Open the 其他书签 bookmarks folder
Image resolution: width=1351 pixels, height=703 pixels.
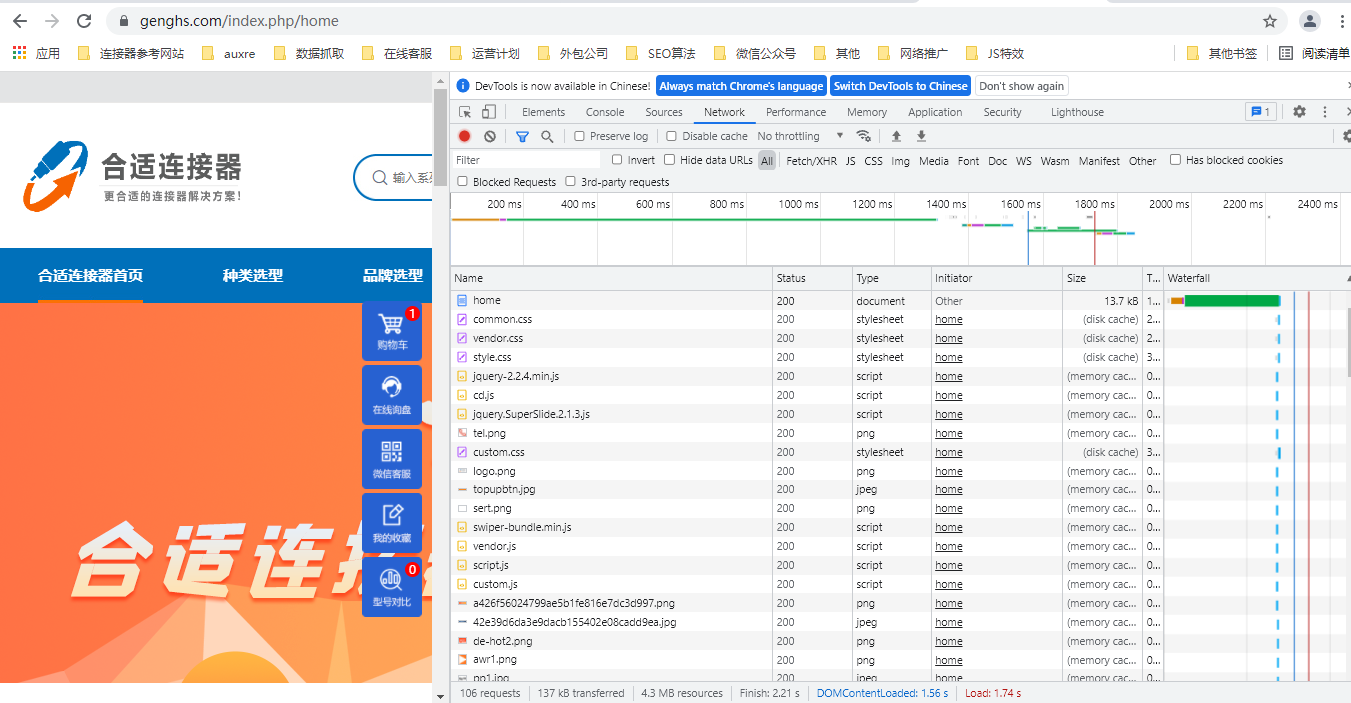point(1221,53)
